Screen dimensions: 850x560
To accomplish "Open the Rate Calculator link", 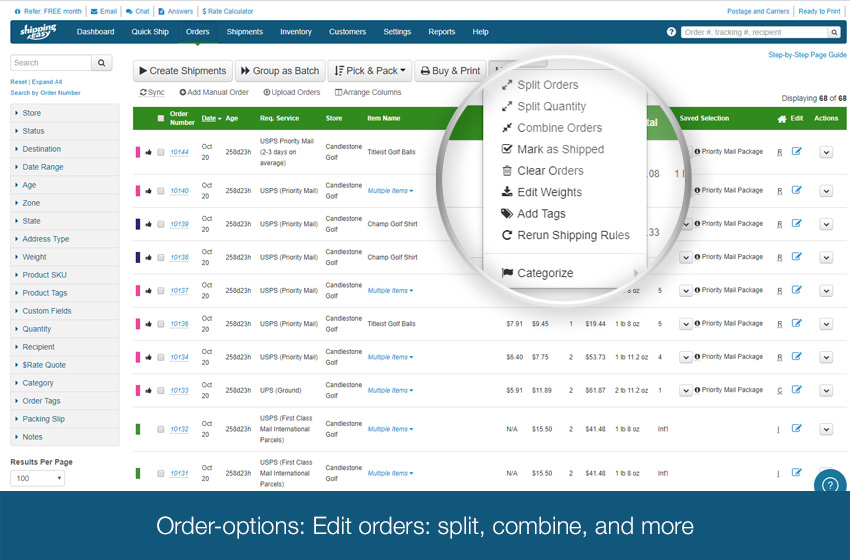I will [x=228, y=11].
